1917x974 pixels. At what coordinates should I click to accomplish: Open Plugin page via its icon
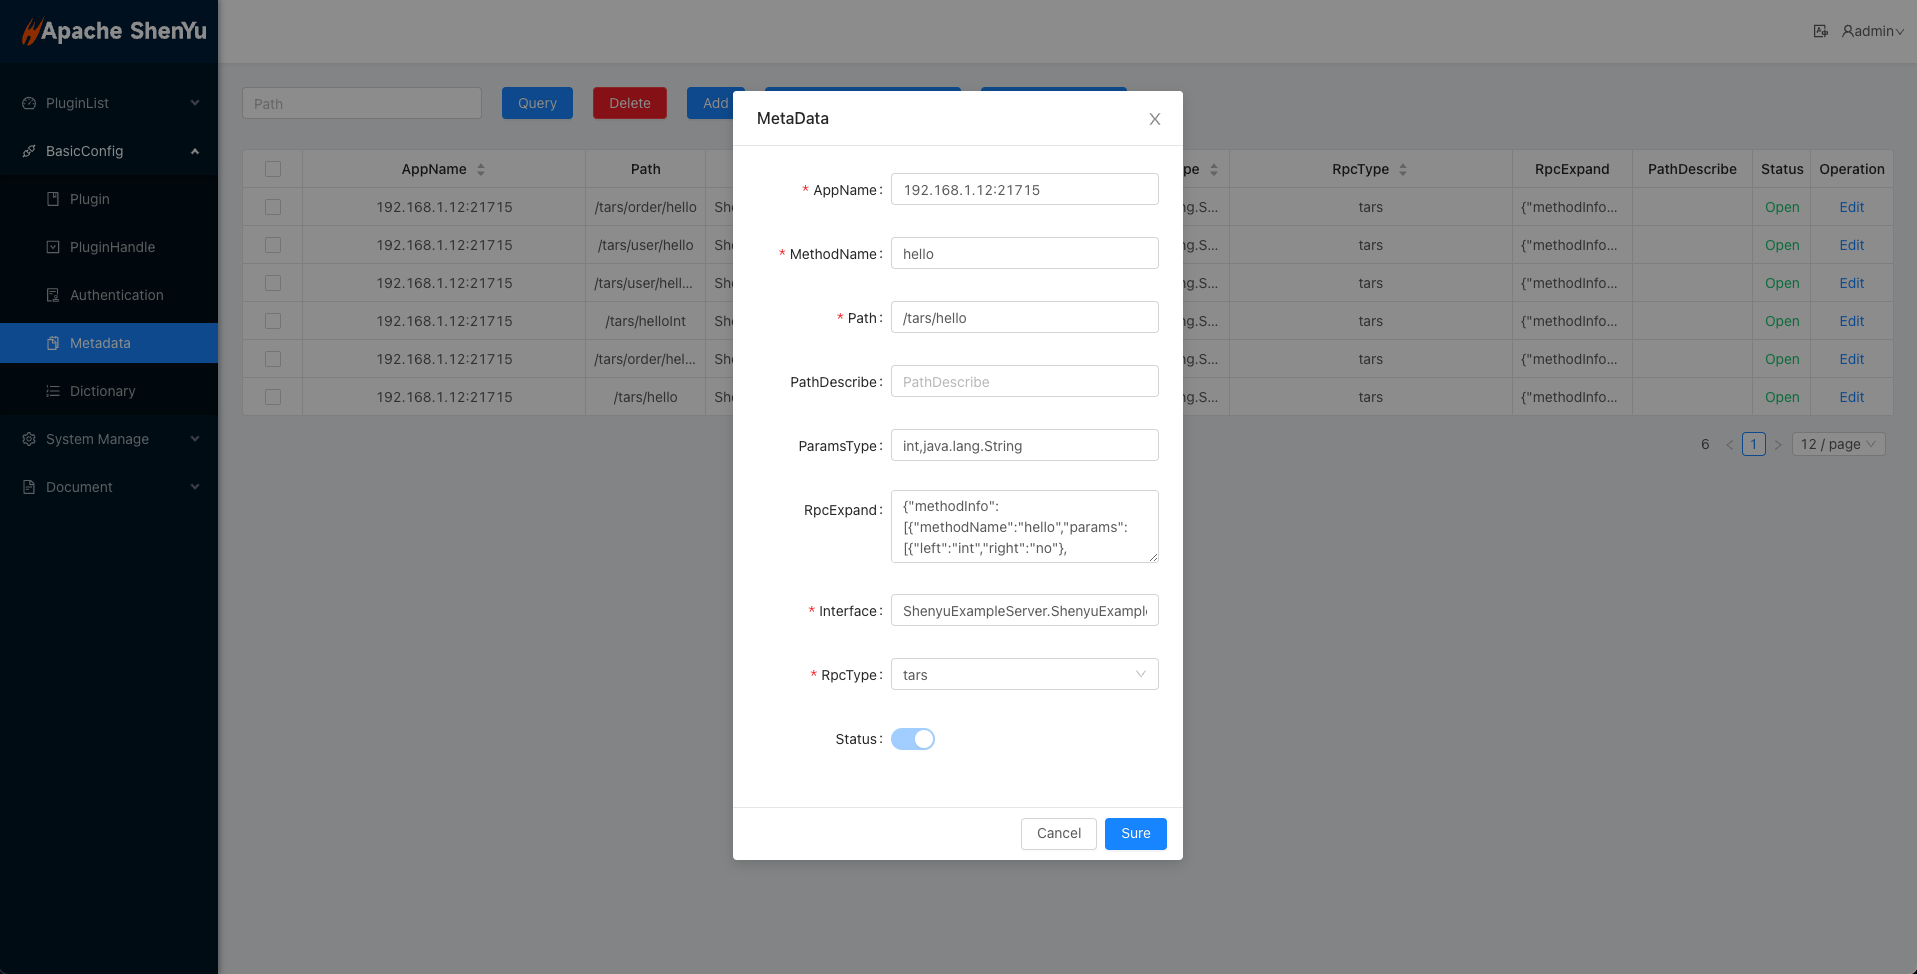(53, 199)
